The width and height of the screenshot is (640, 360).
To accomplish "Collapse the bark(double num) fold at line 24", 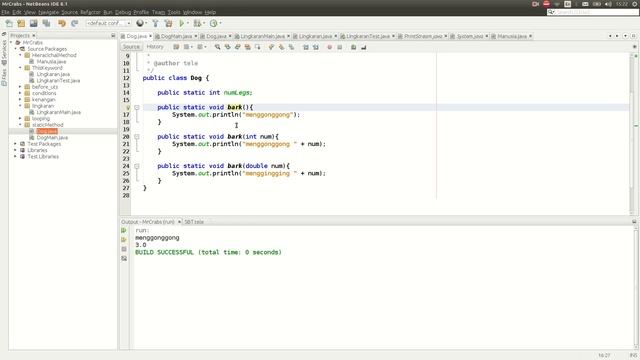I will [137, 166].
